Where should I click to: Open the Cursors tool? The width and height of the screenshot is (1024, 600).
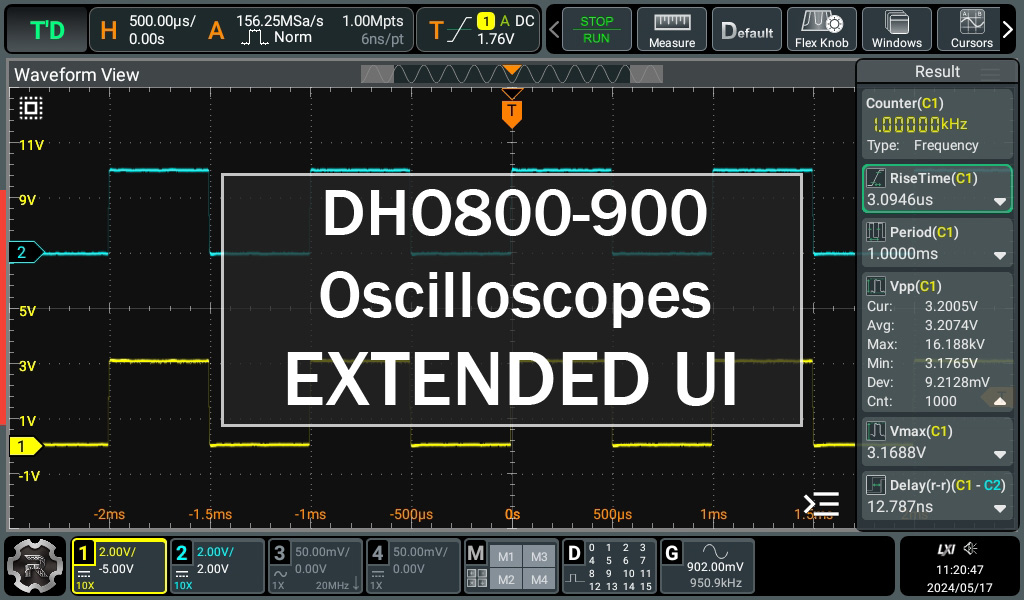coord(971,30)
